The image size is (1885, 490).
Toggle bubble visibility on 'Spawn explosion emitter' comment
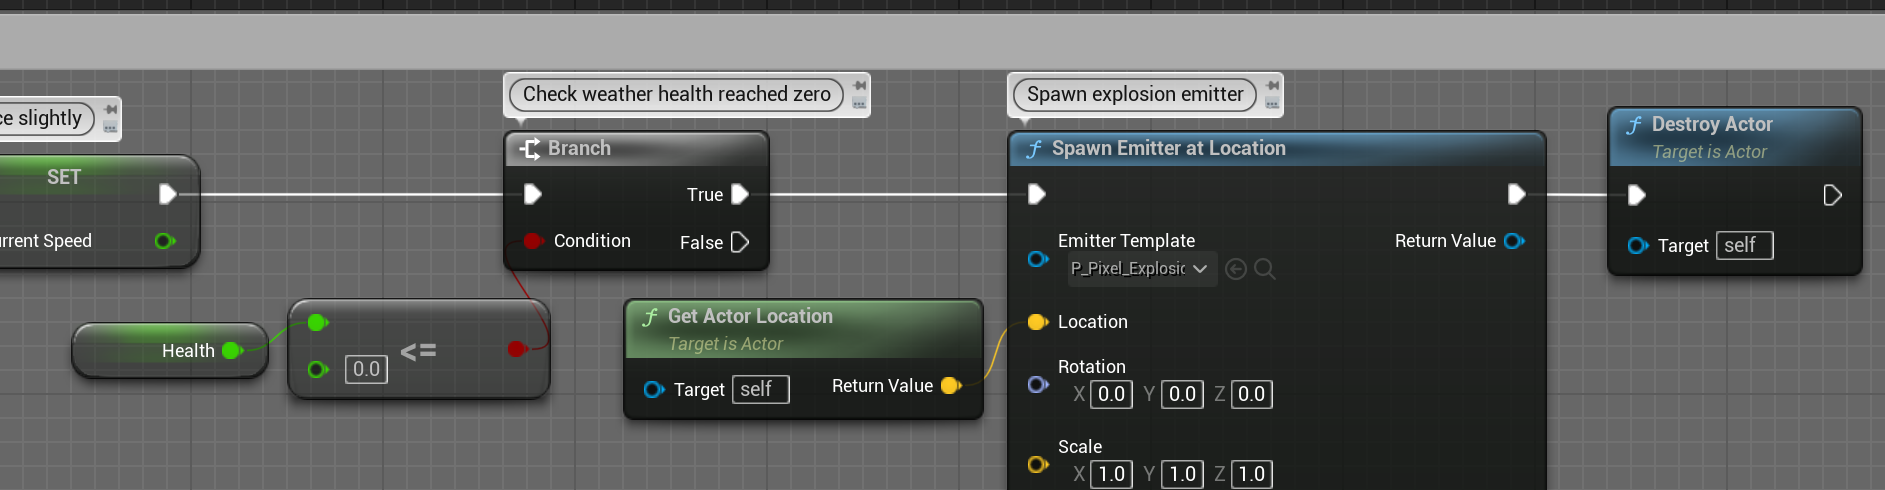tap(1272, 103)
